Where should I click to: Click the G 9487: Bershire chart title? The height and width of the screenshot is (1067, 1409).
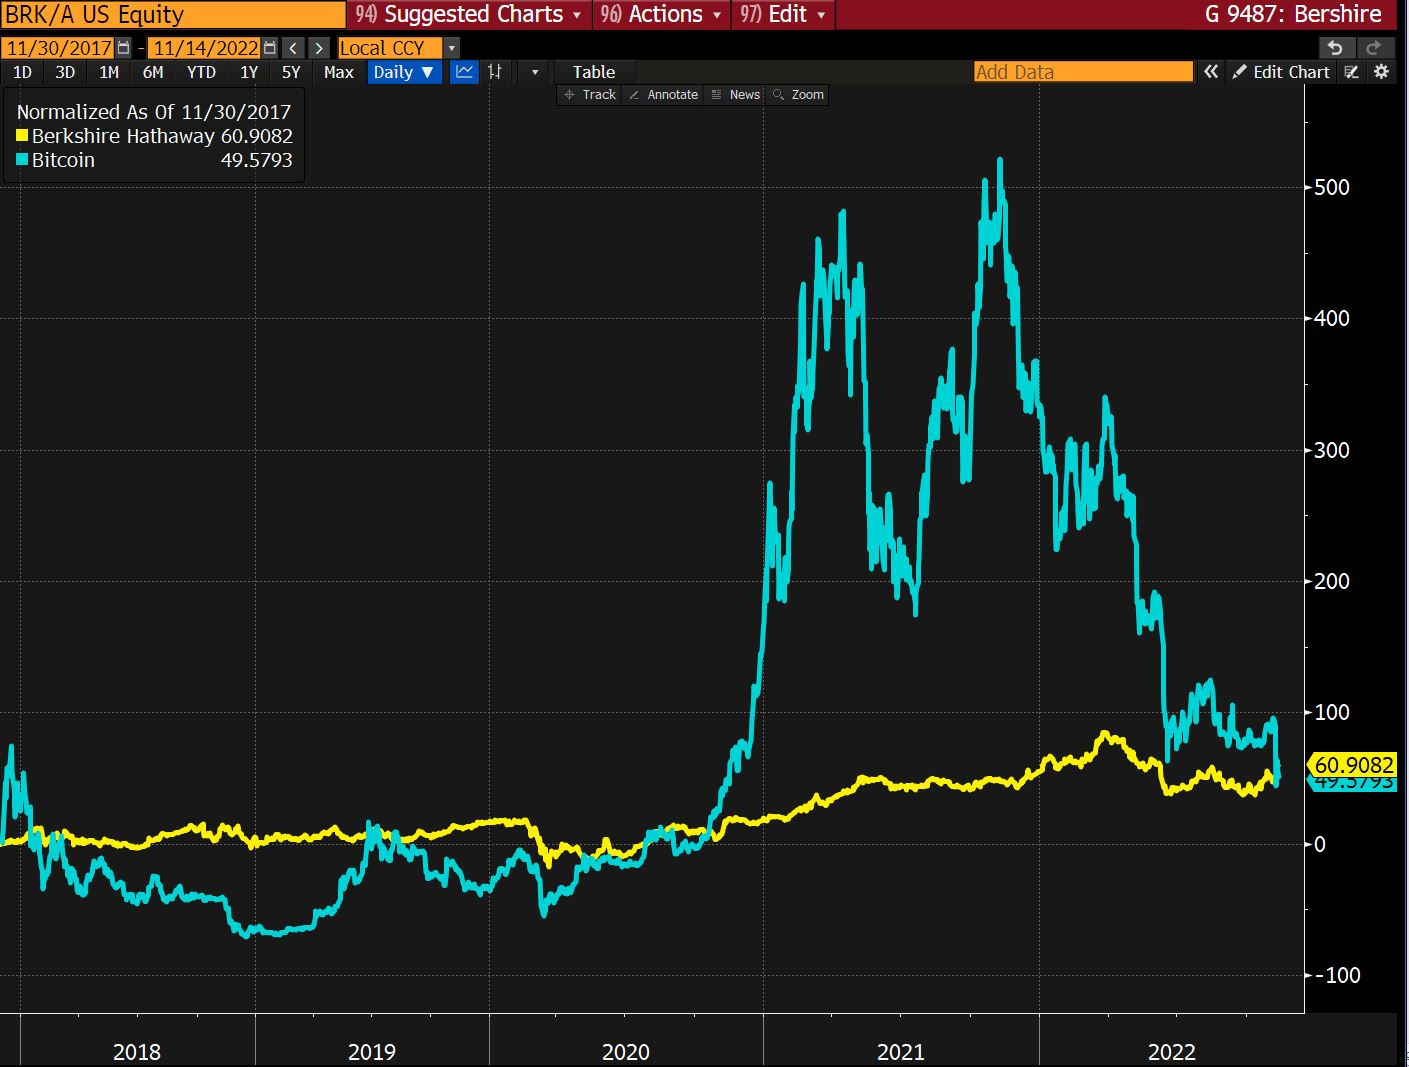[x=1293, y=14]
